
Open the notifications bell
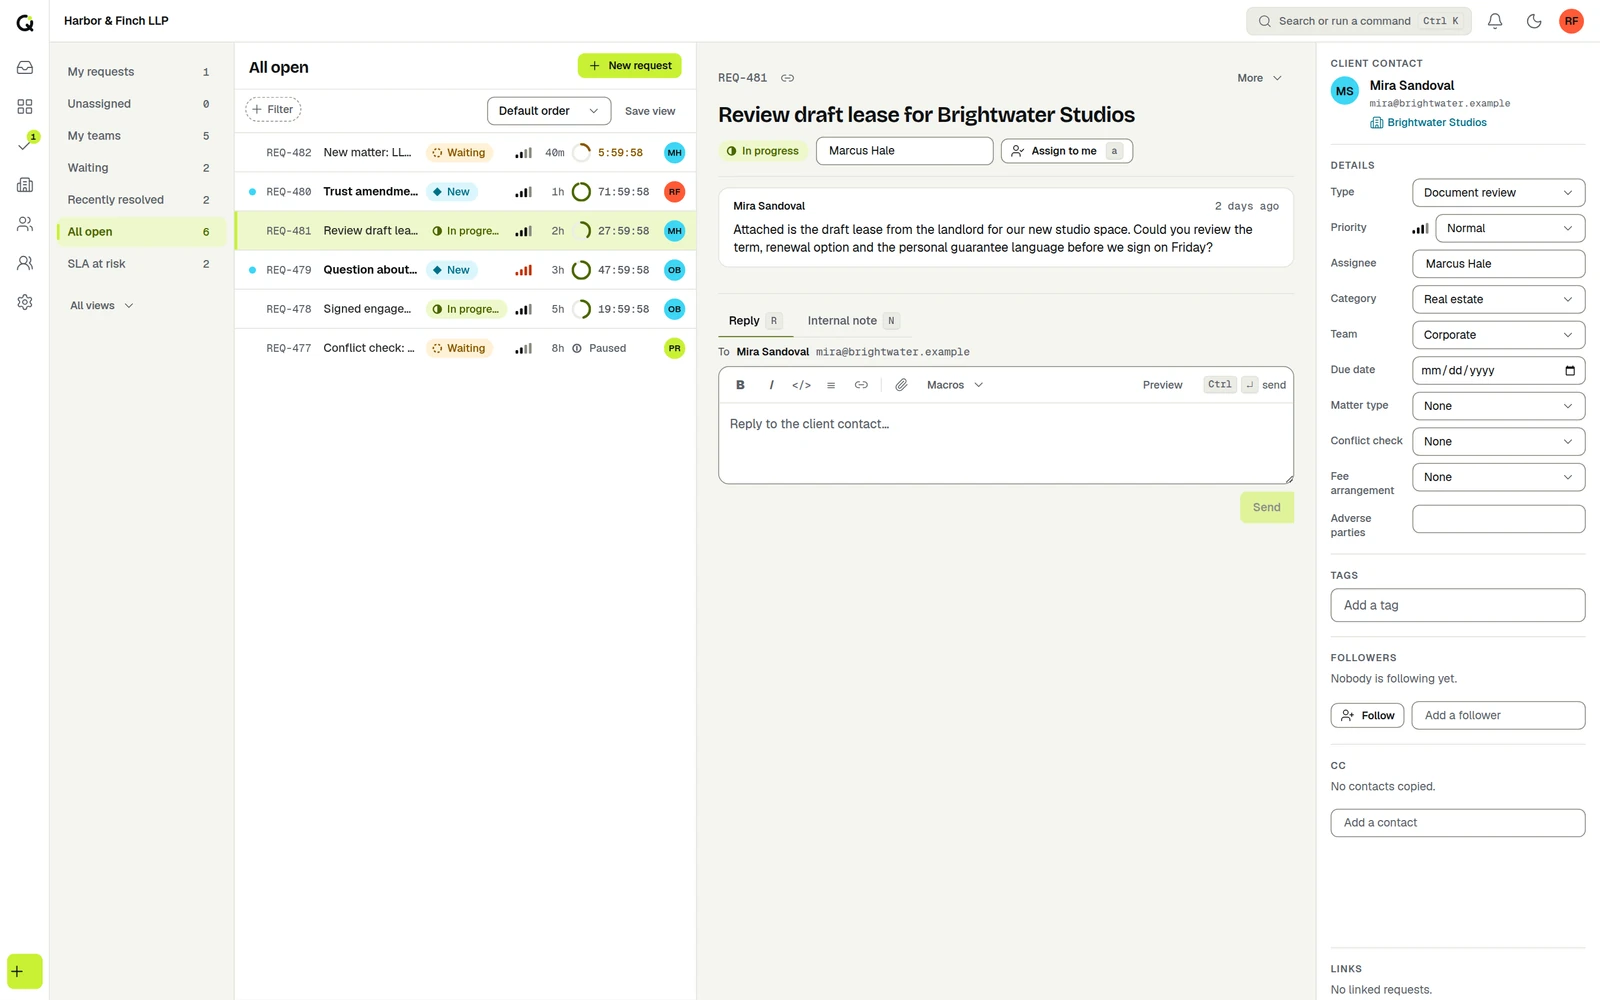click(x=1495, y=21)
